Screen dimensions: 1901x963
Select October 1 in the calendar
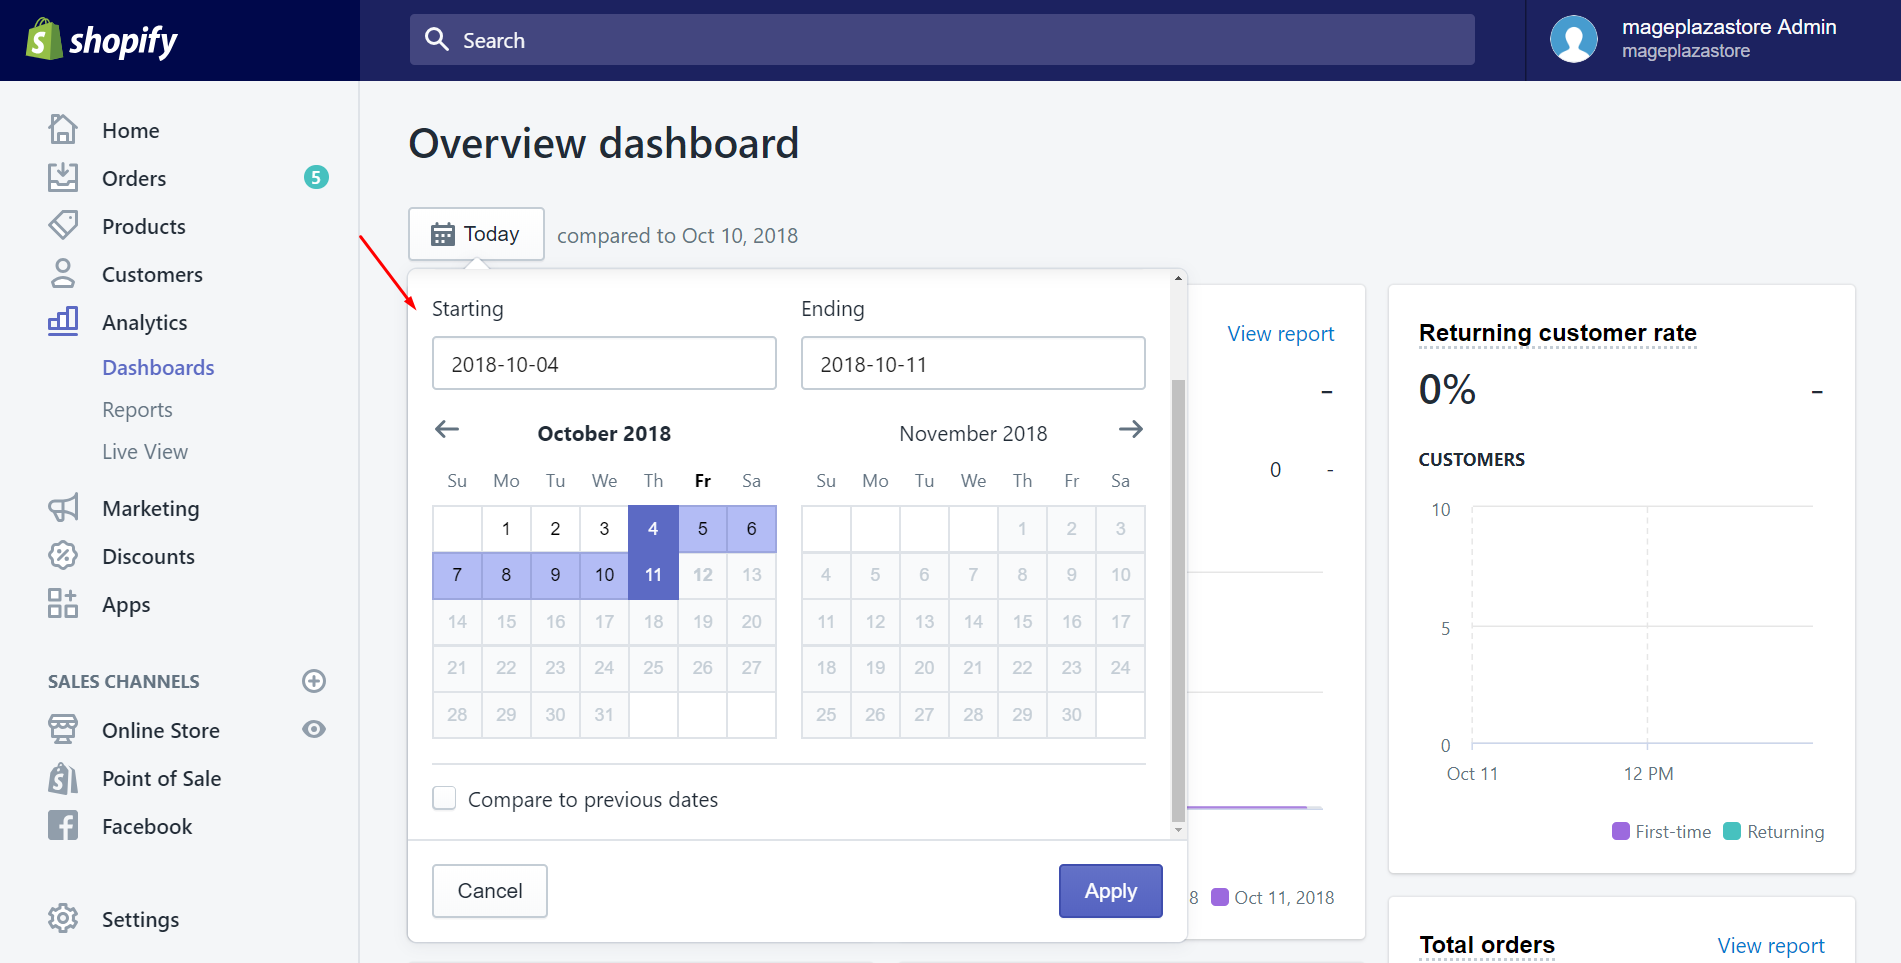(506, 528)
